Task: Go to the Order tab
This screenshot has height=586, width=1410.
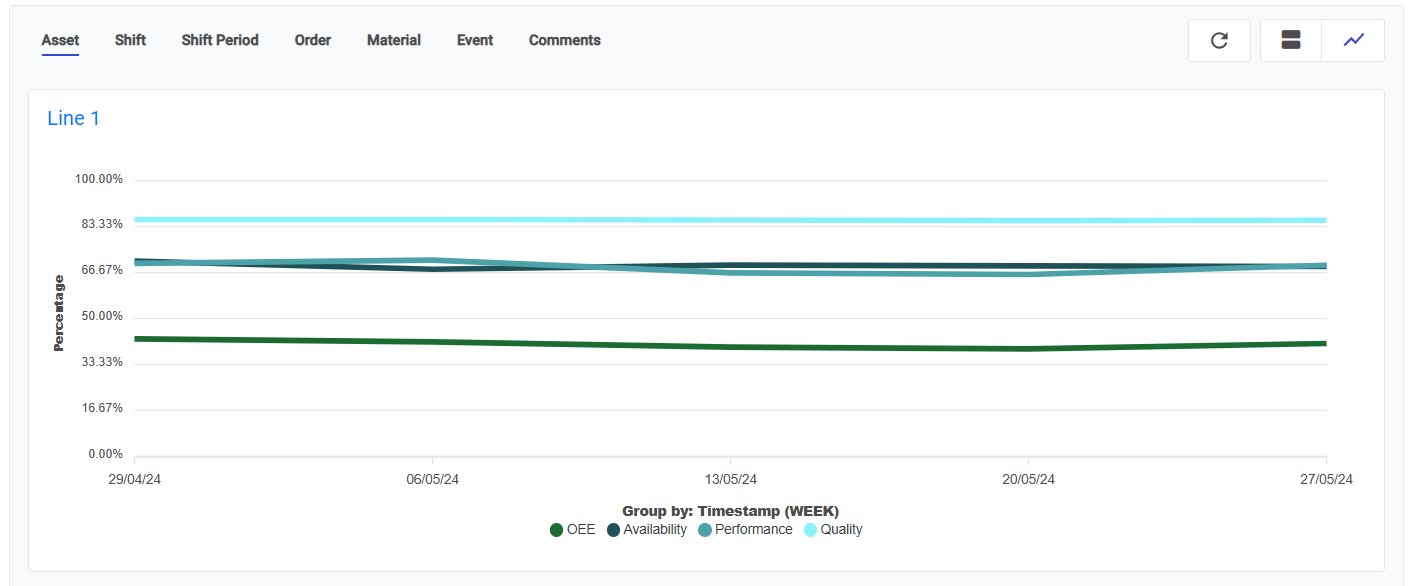Action: (x=312, y=41)
